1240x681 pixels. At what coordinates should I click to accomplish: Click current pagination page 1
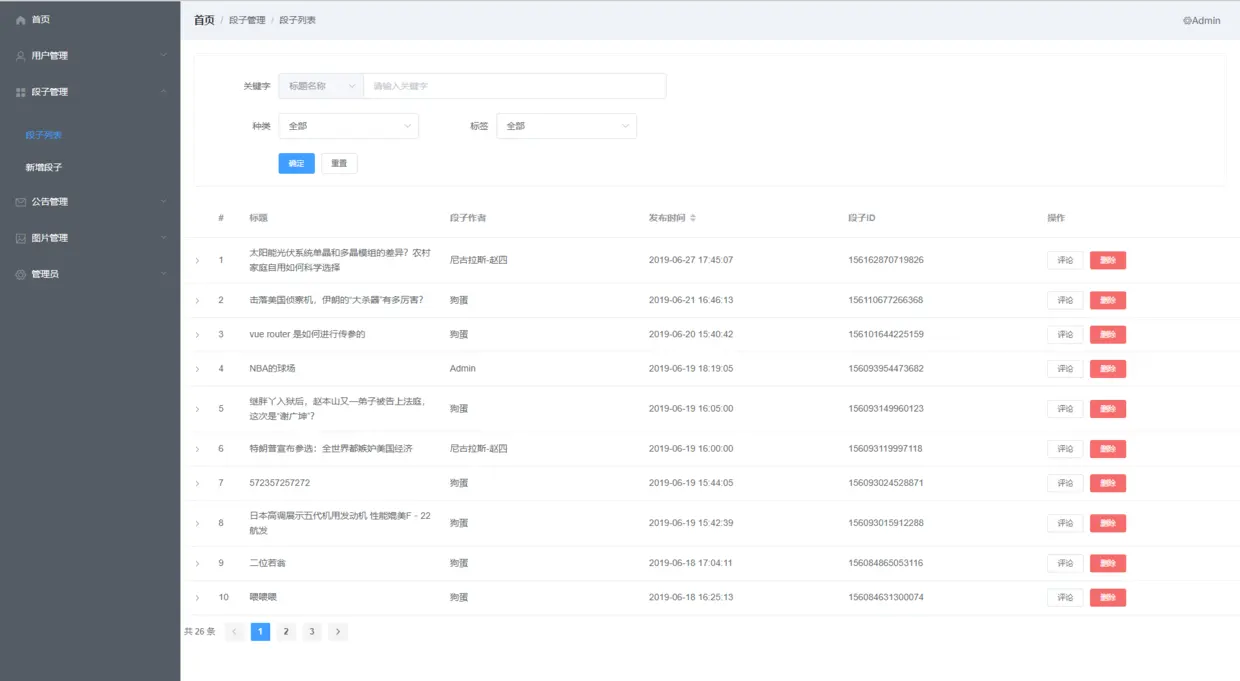260,632
